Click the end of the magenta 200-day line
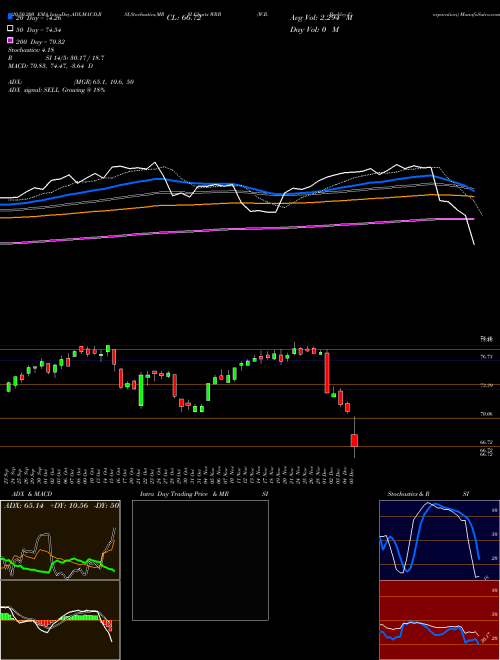Viewport: 500px width, 660px height. point(474,219)
